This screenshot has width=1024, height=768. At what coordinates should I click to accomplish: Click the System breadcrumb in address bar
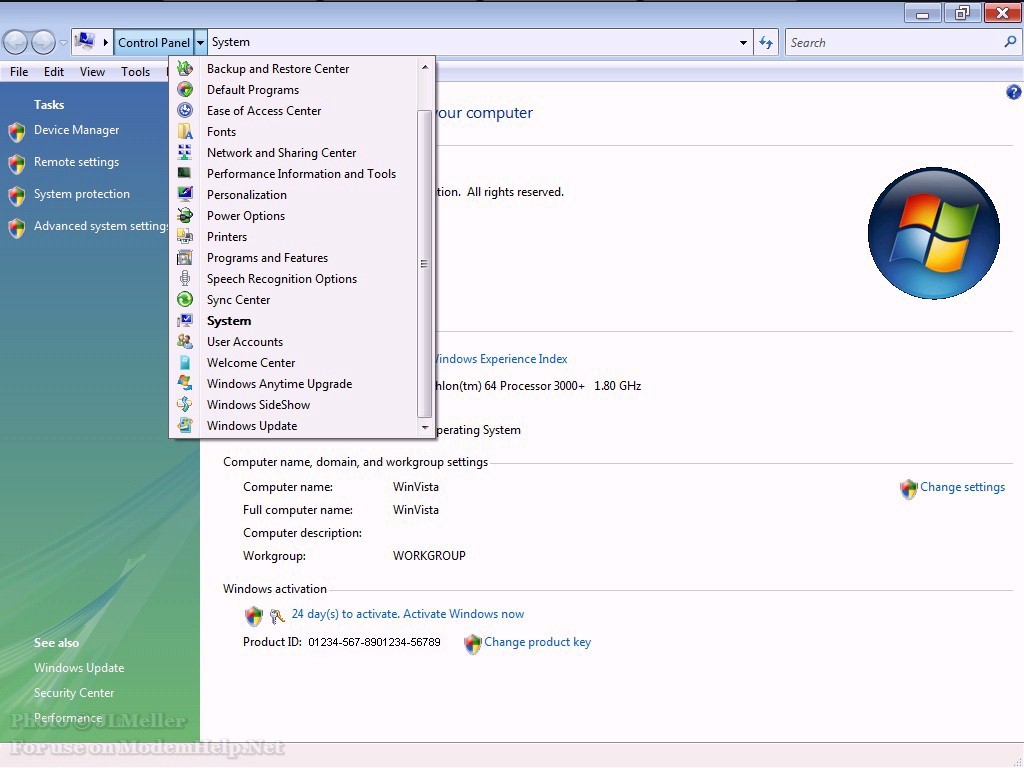pos(231,42)
